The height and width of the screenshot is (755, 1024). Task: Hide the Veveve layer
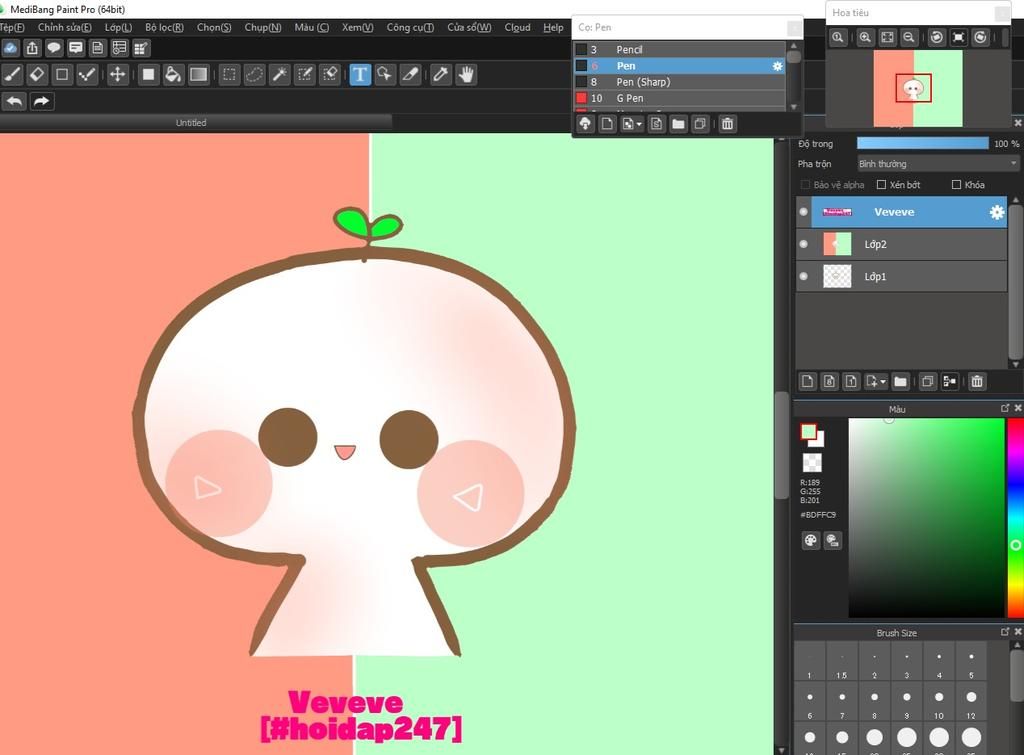[803, 212]
